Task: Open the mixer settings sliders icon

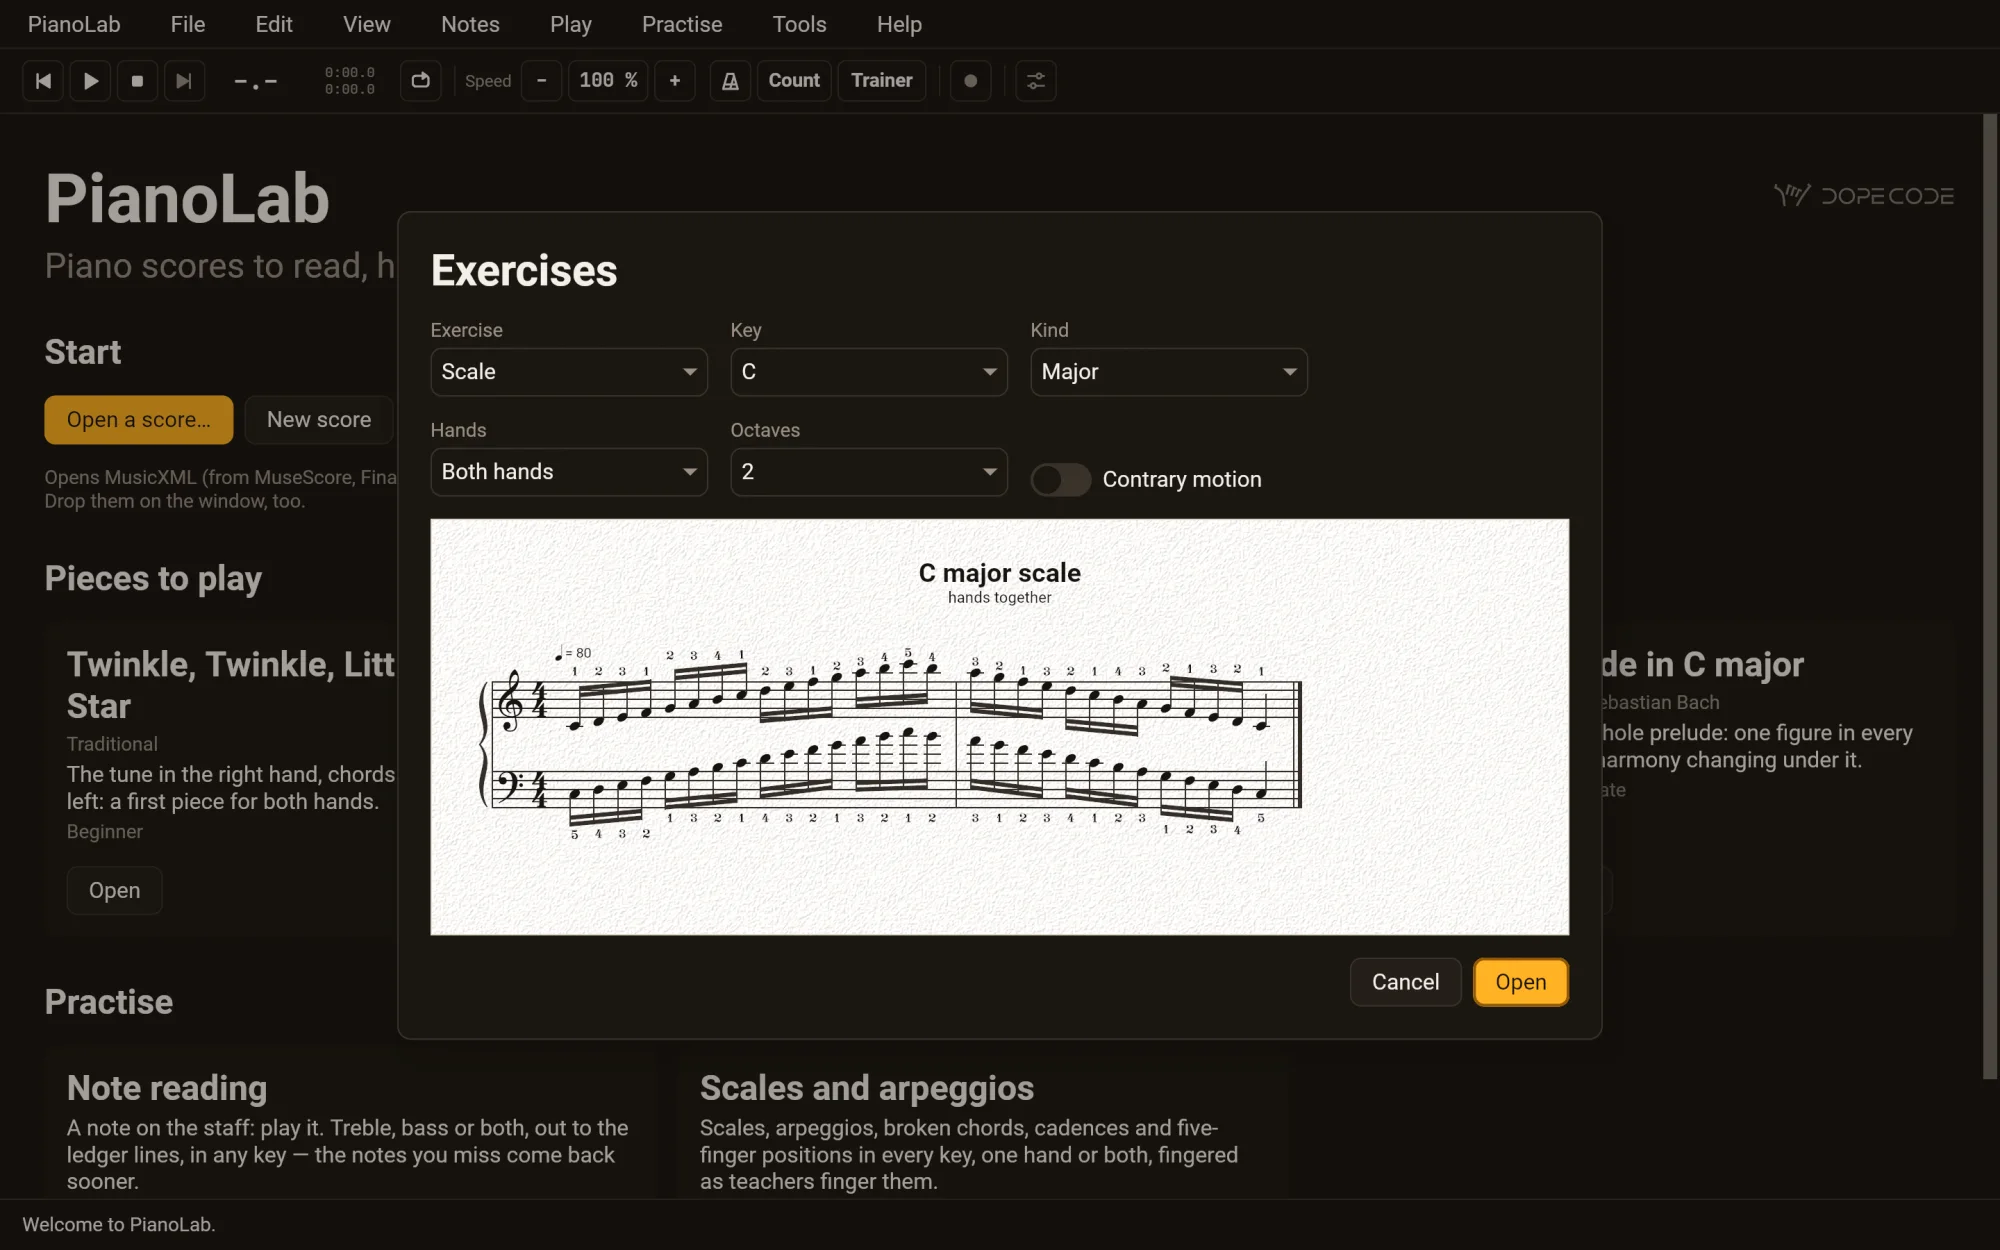Action: click(1036, 81)
